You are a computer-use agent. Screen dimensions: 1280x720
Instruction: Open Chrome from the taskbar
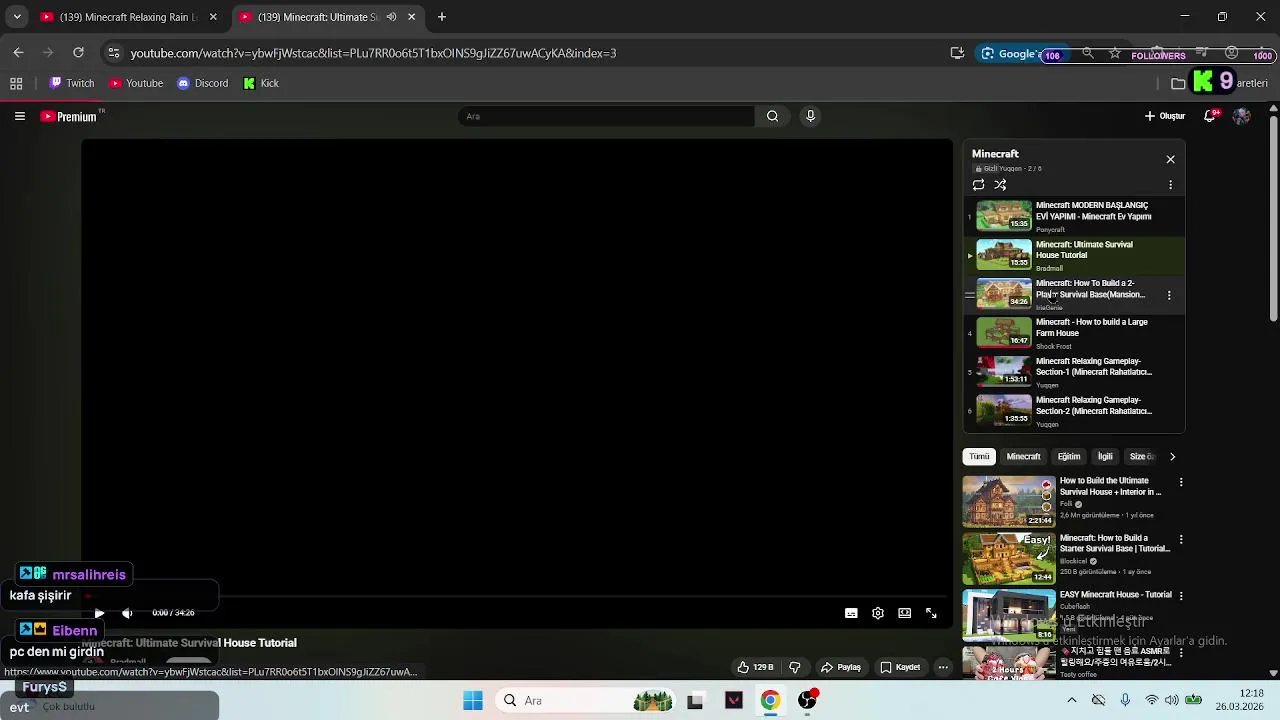tap(770, 701)
